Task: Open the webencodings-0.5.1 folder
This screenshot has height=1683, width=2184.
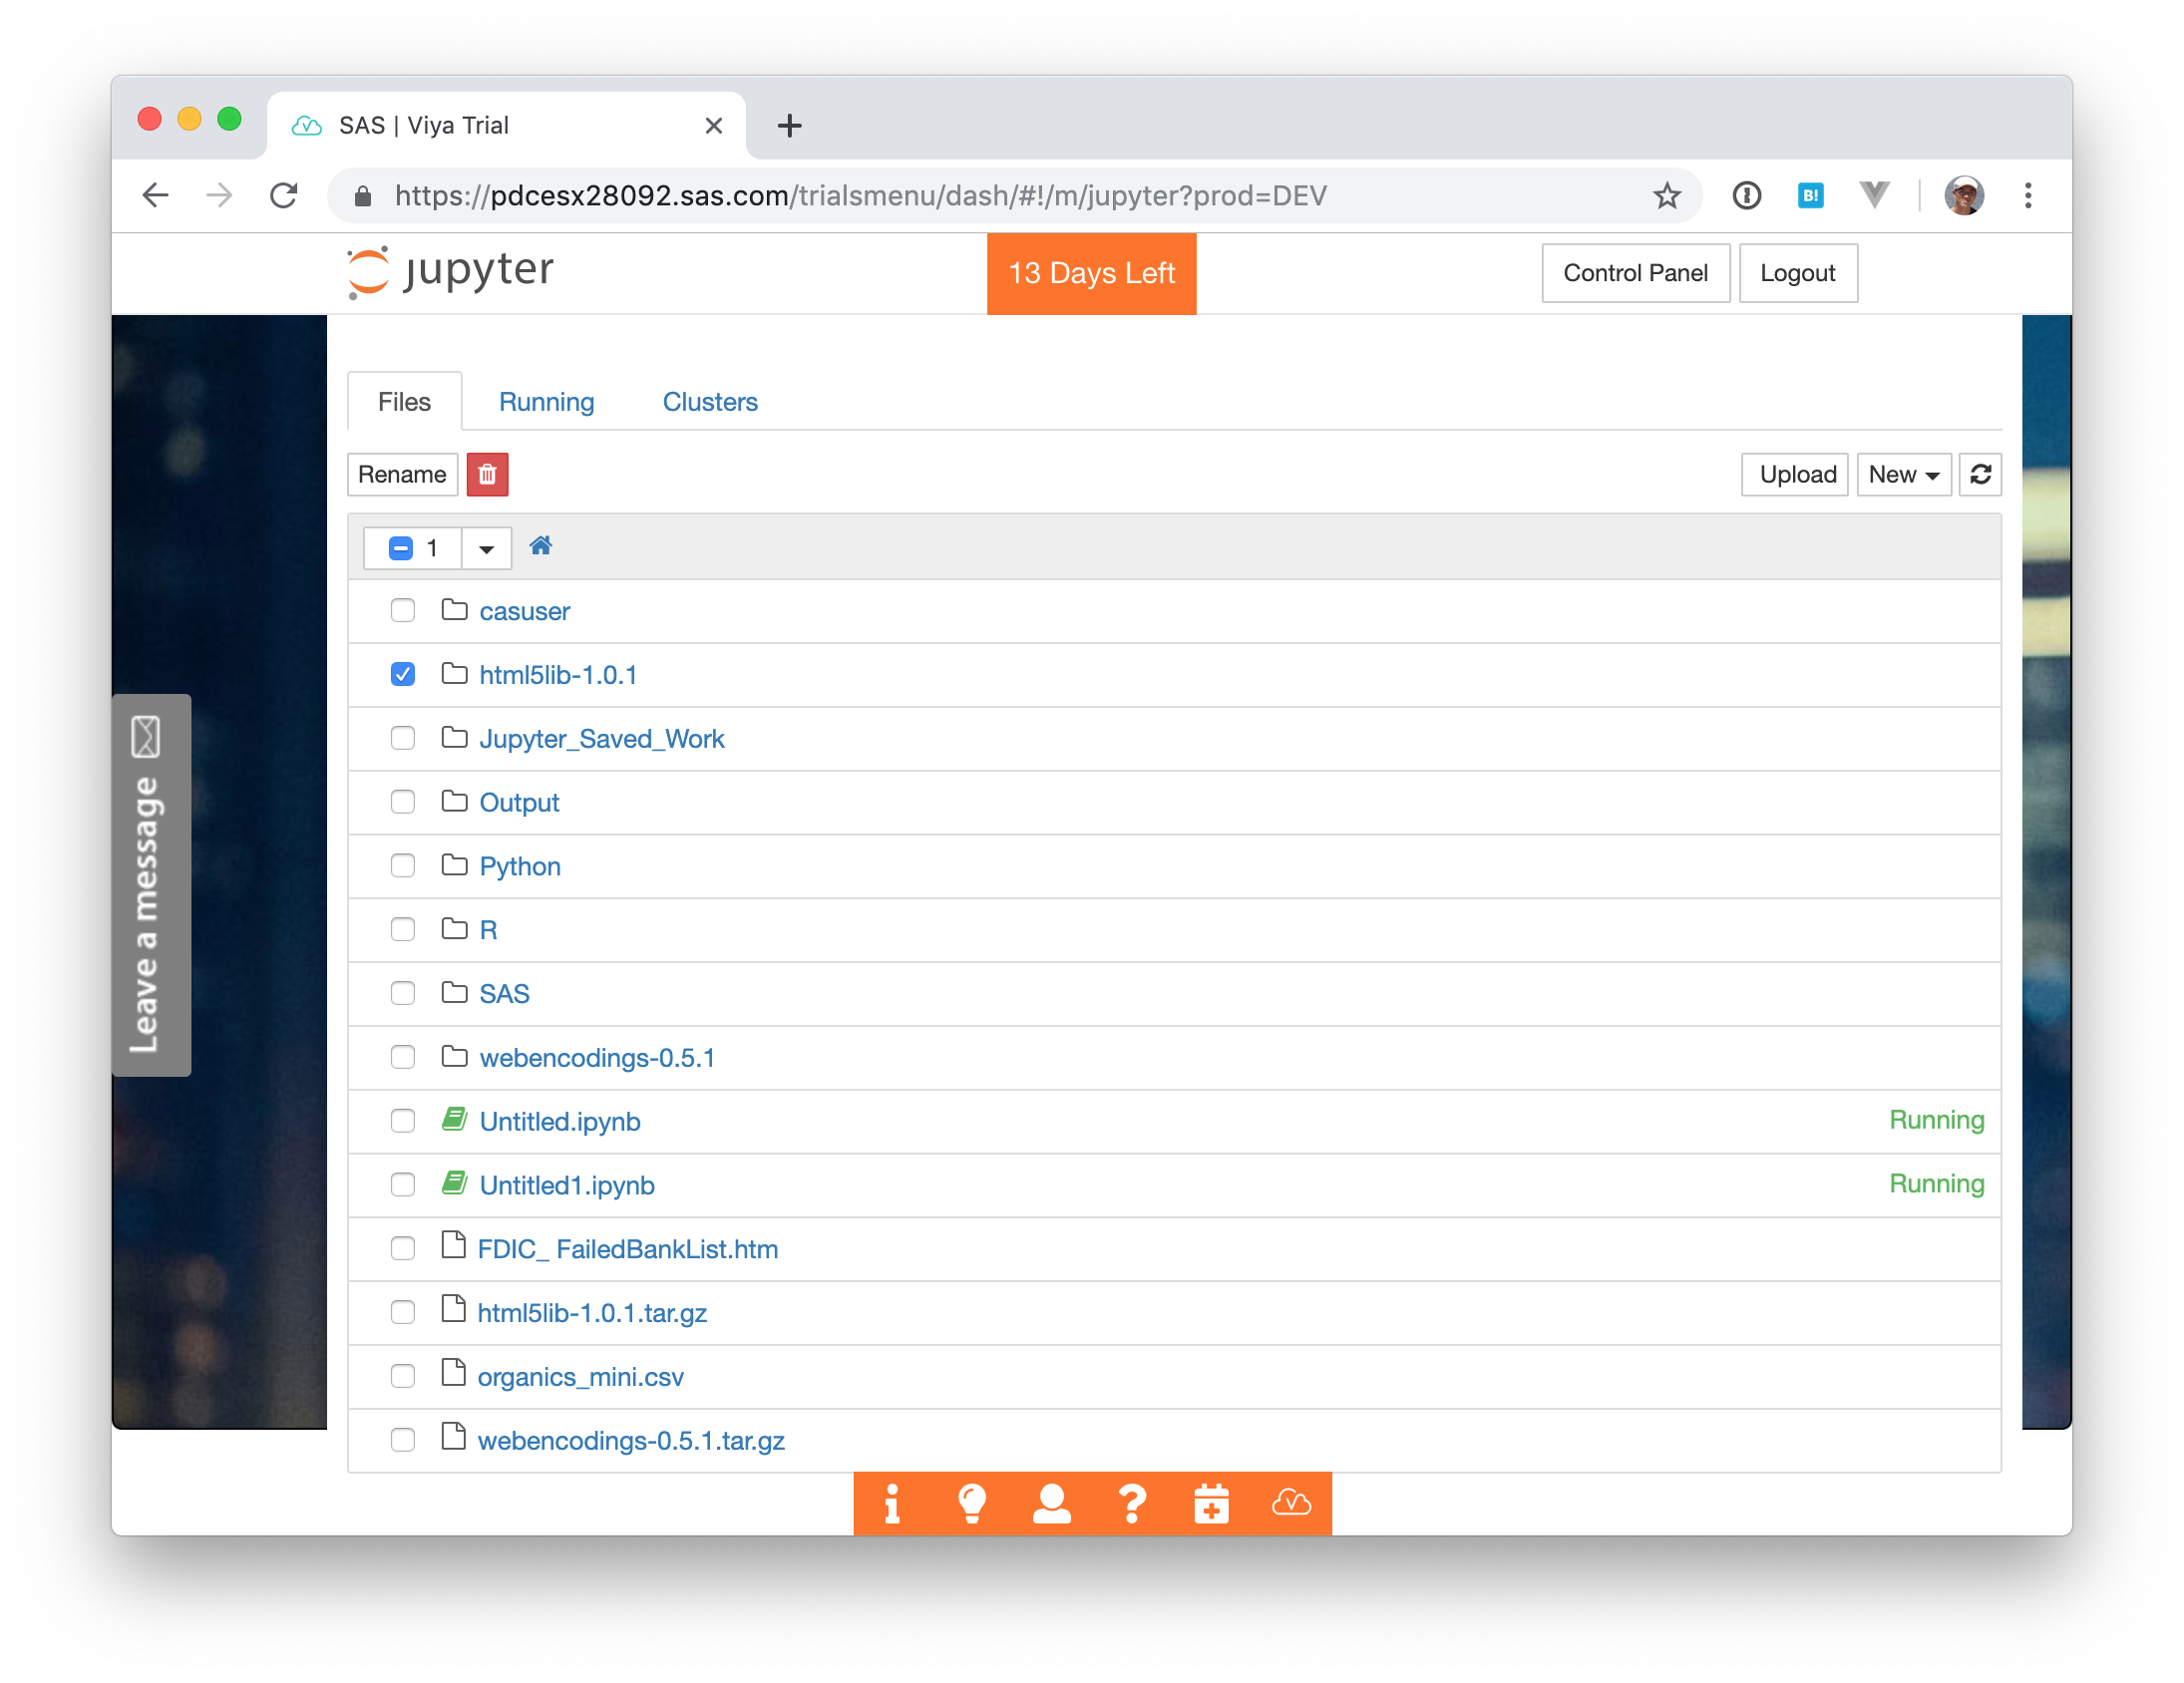Action: 597,1057
